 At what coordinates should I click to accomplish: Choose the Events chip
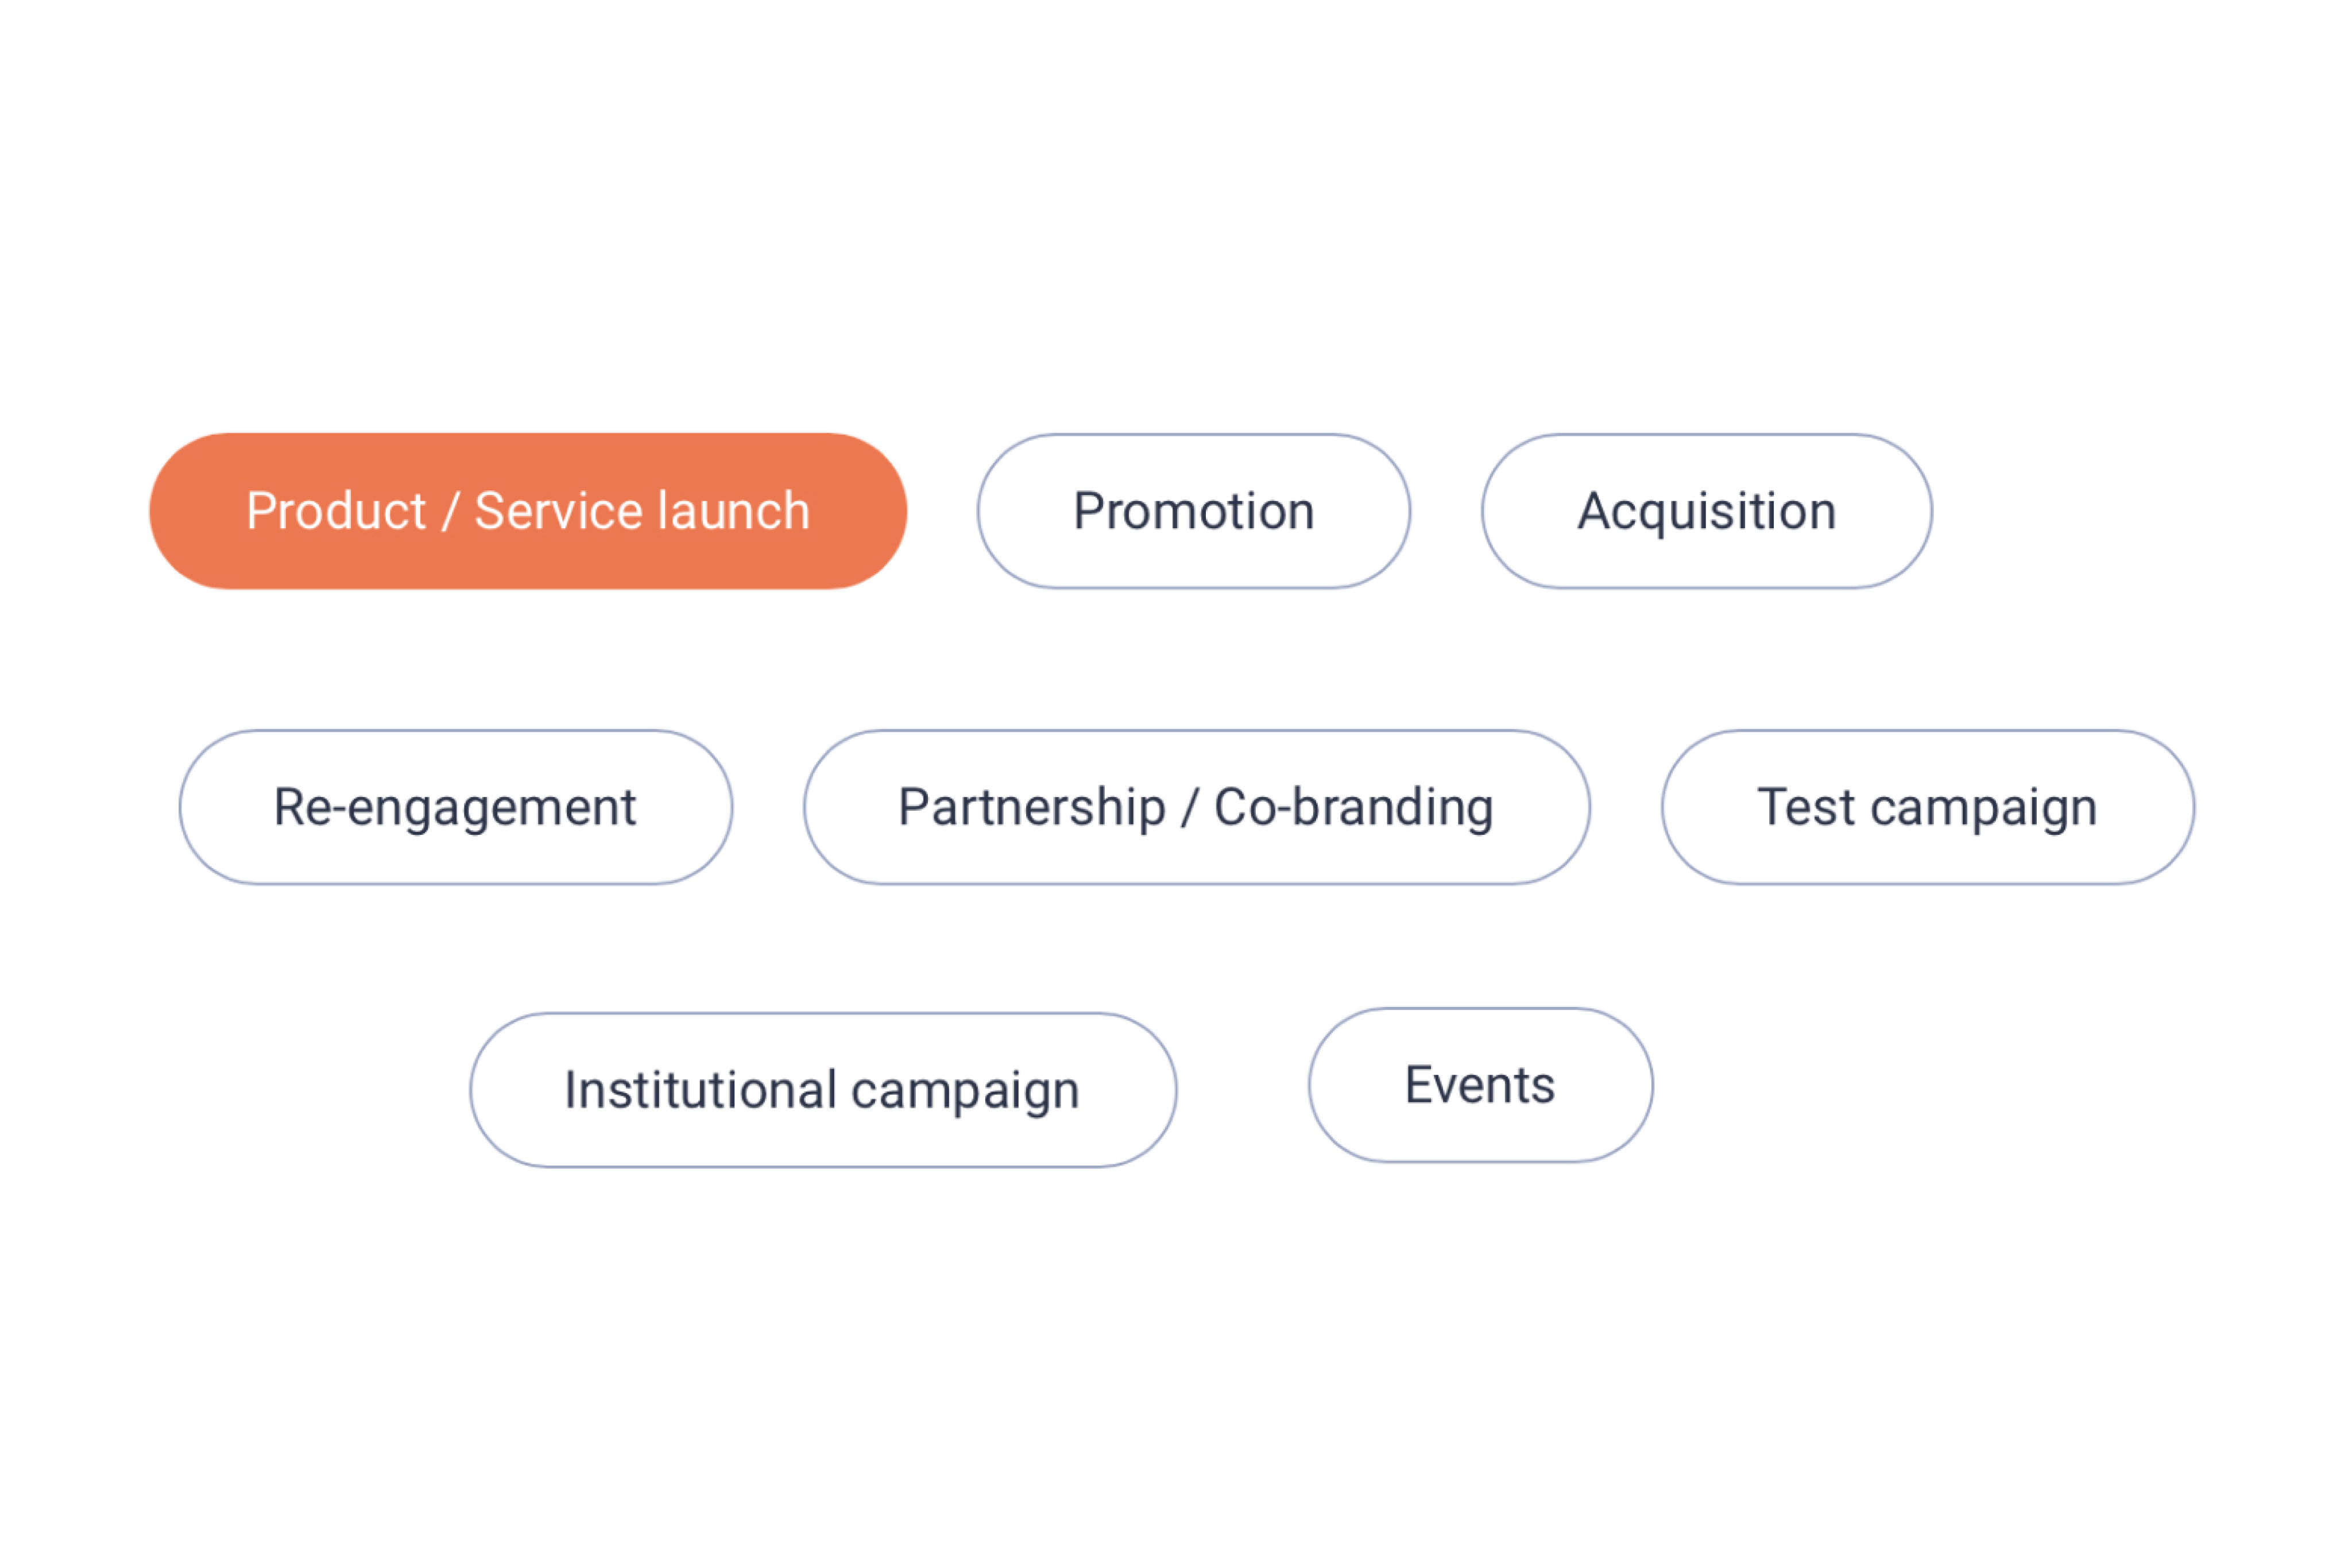(1480, 1085)
